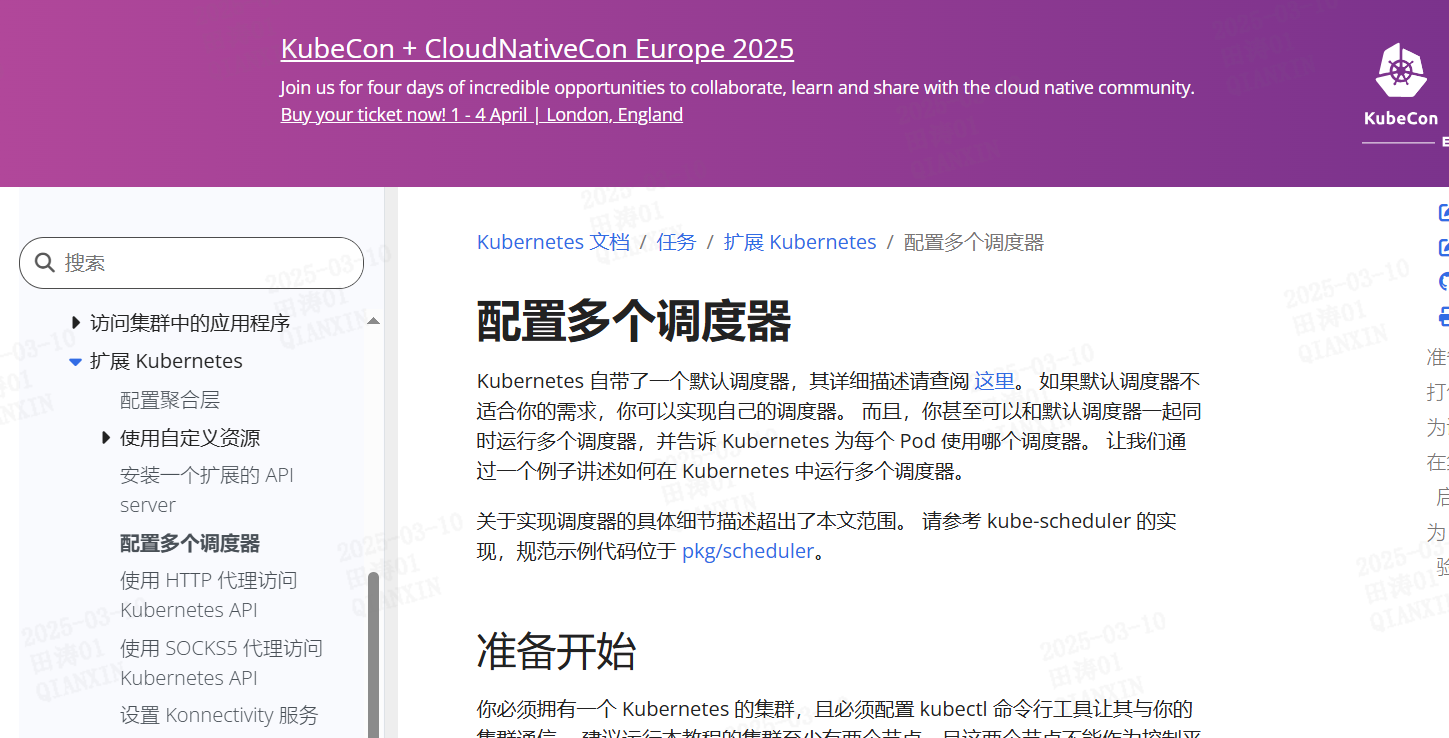
Task: Click 使用自定义资源 sidebar label
Action: 190,438
